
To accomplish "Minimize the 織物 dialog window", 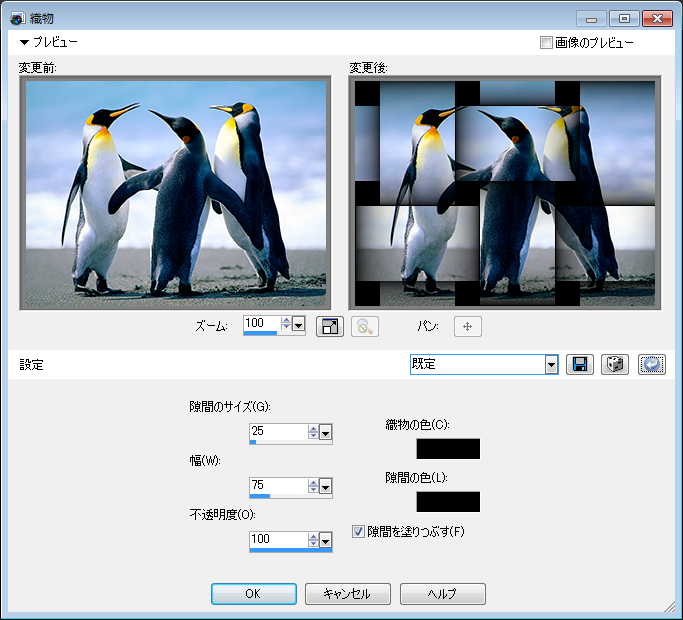I will click(591, 19).
